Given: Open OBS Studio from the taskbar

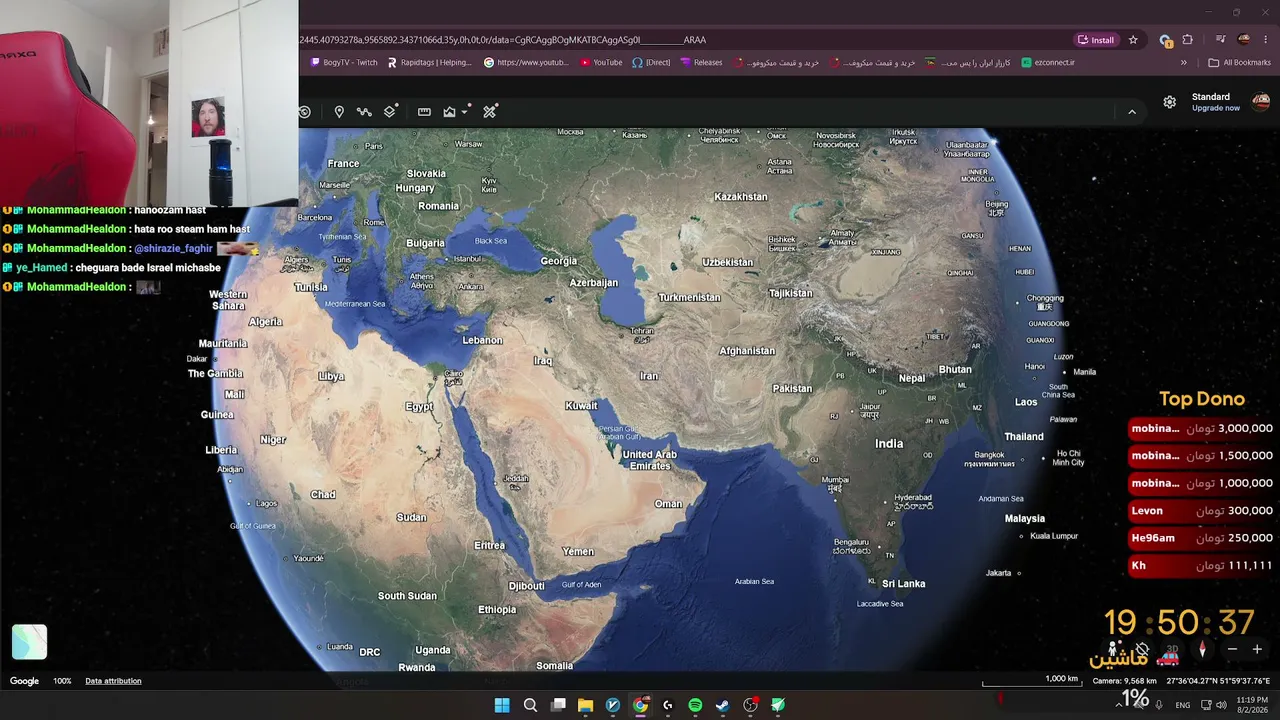Looking at the screenshot, I should tap(751, 705).
